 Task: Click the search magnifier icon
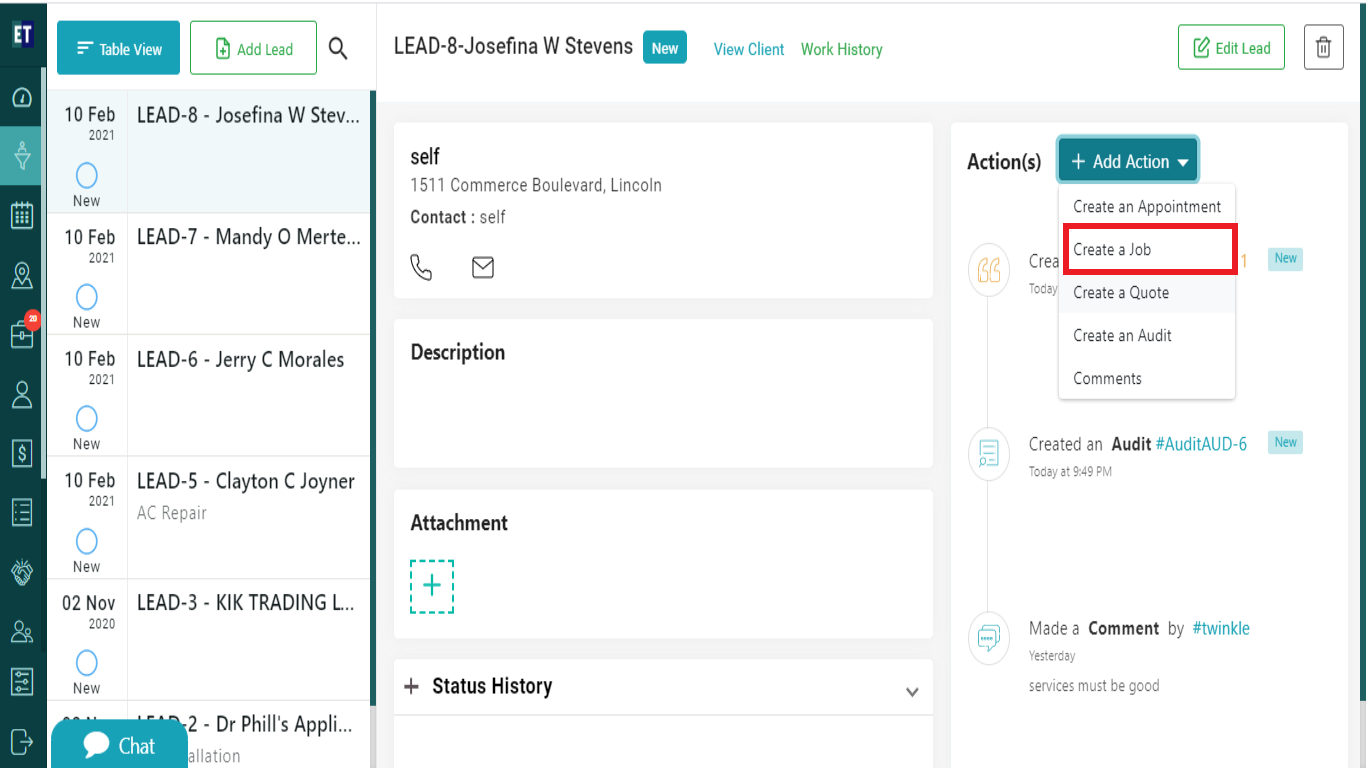[338, 48]
